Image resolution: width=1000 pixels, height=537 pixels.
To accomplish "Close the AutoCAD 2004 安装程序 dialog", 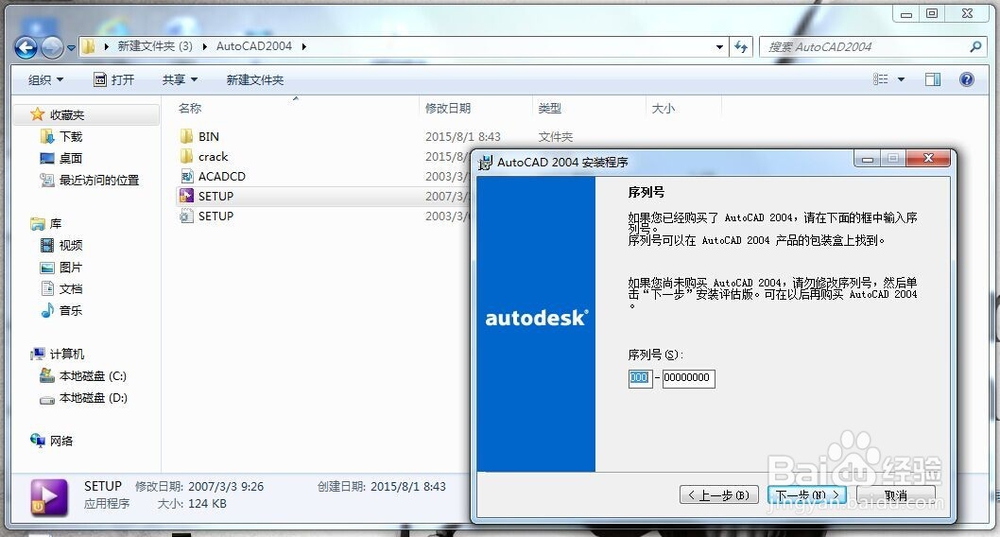I will point(928,158).
